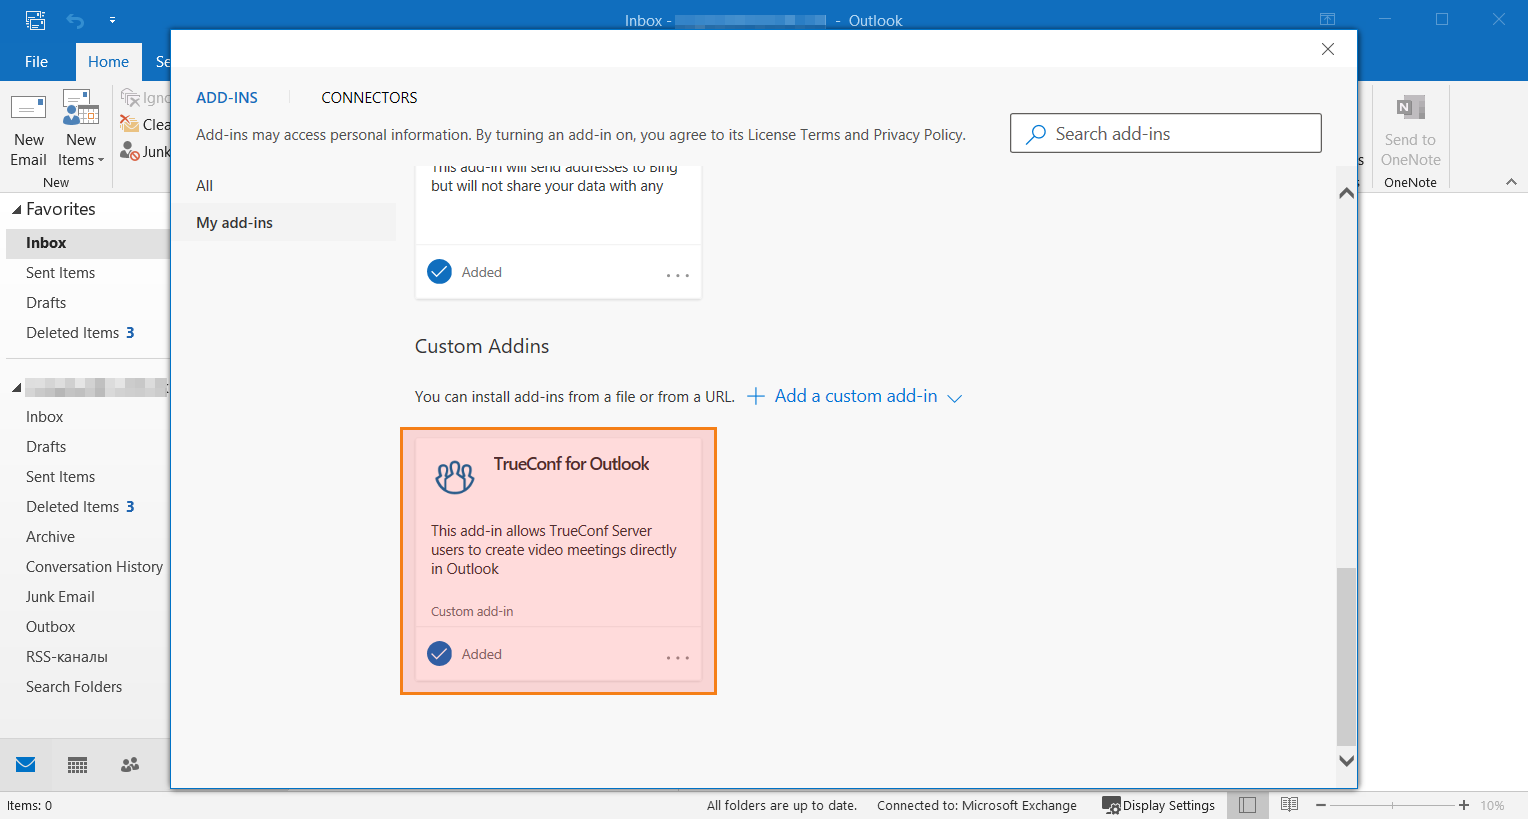Switch to Mail view icon
Screen dimensions: 1528x819
coord(26,765)
